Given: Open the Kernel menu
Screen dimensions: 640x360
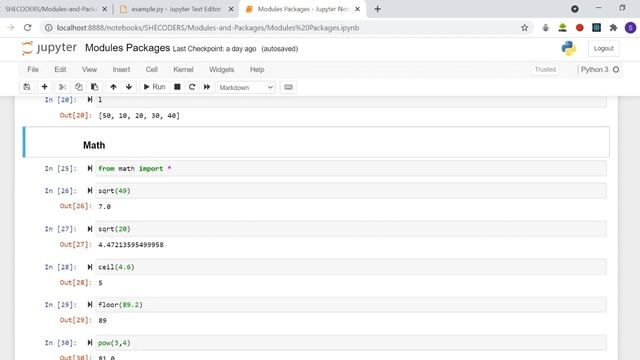Looking at the screenshot, I should pos(183,69).
